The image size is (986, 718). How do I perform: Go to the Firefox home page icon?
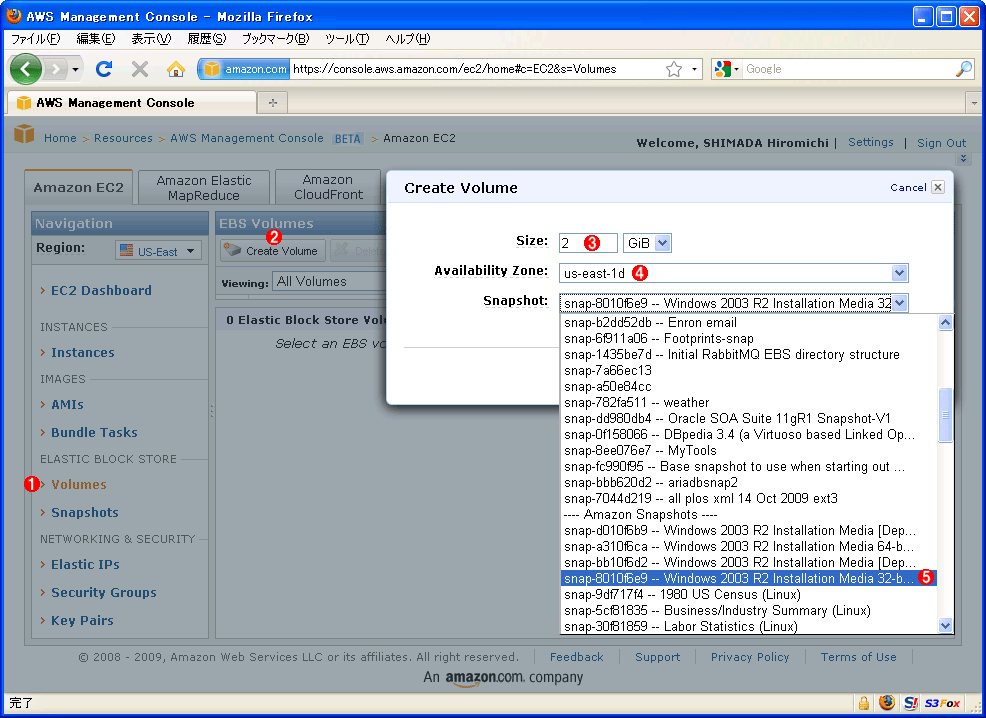pos(175,69)
